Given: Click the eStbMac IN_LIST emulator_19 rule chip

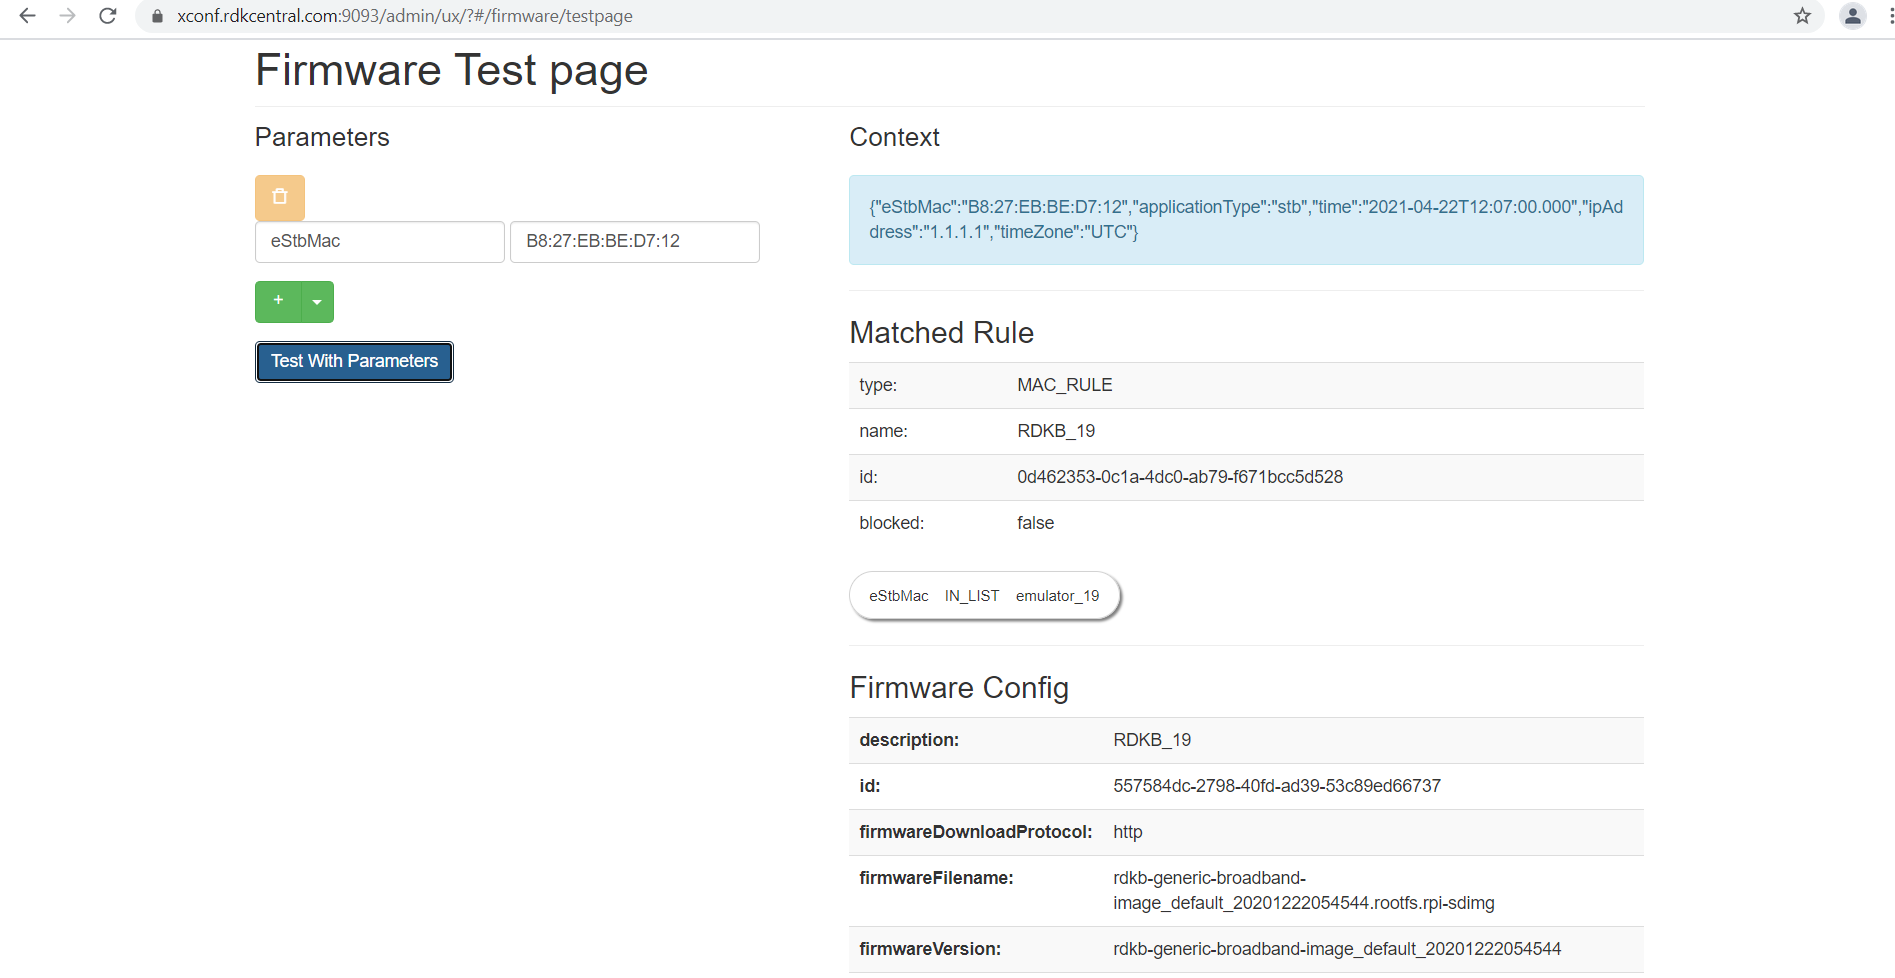Looking at the screenshot, I should pyautogui.click(x=984, y=596).
